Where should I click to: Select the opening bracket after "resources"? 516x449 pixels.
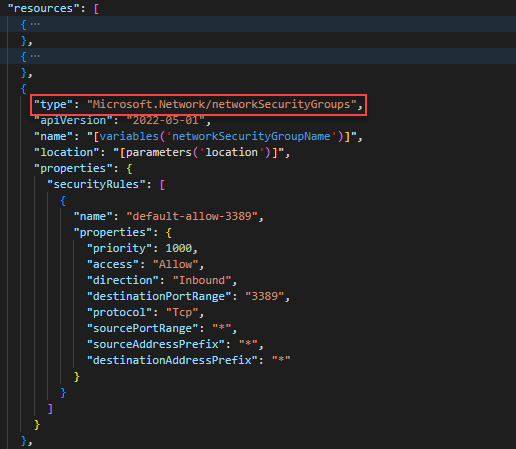[x=96, y=9]
